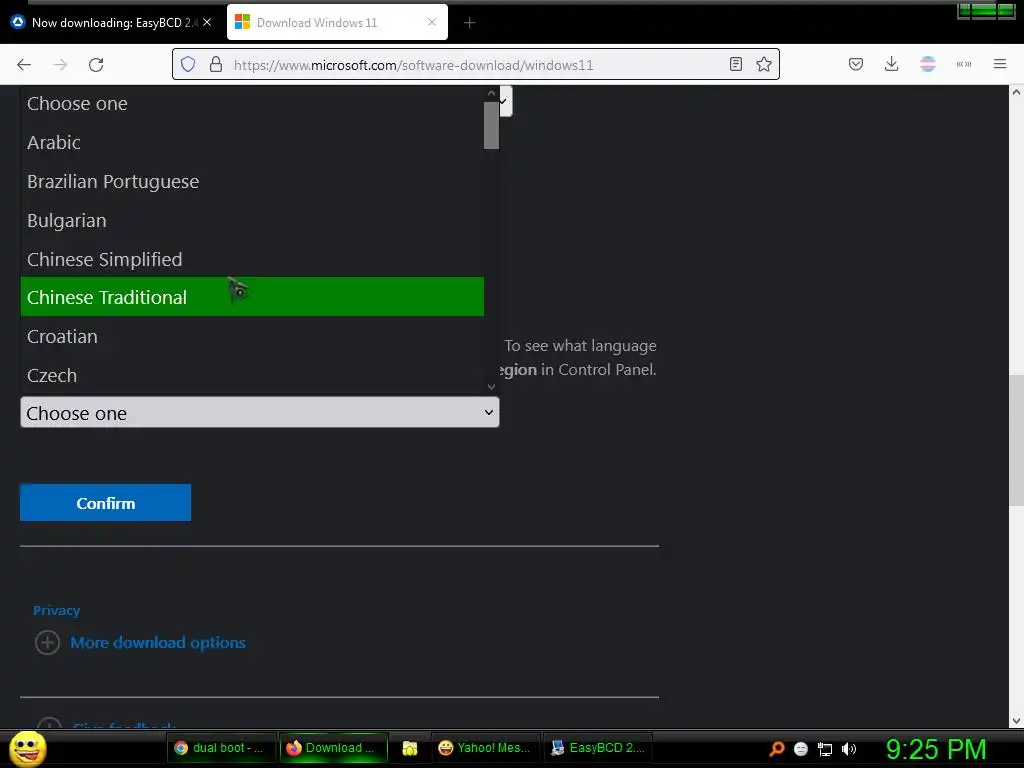Click the URL address bar
The height and width of the screenshot is (768, 1024).
[x=475, y=65]
